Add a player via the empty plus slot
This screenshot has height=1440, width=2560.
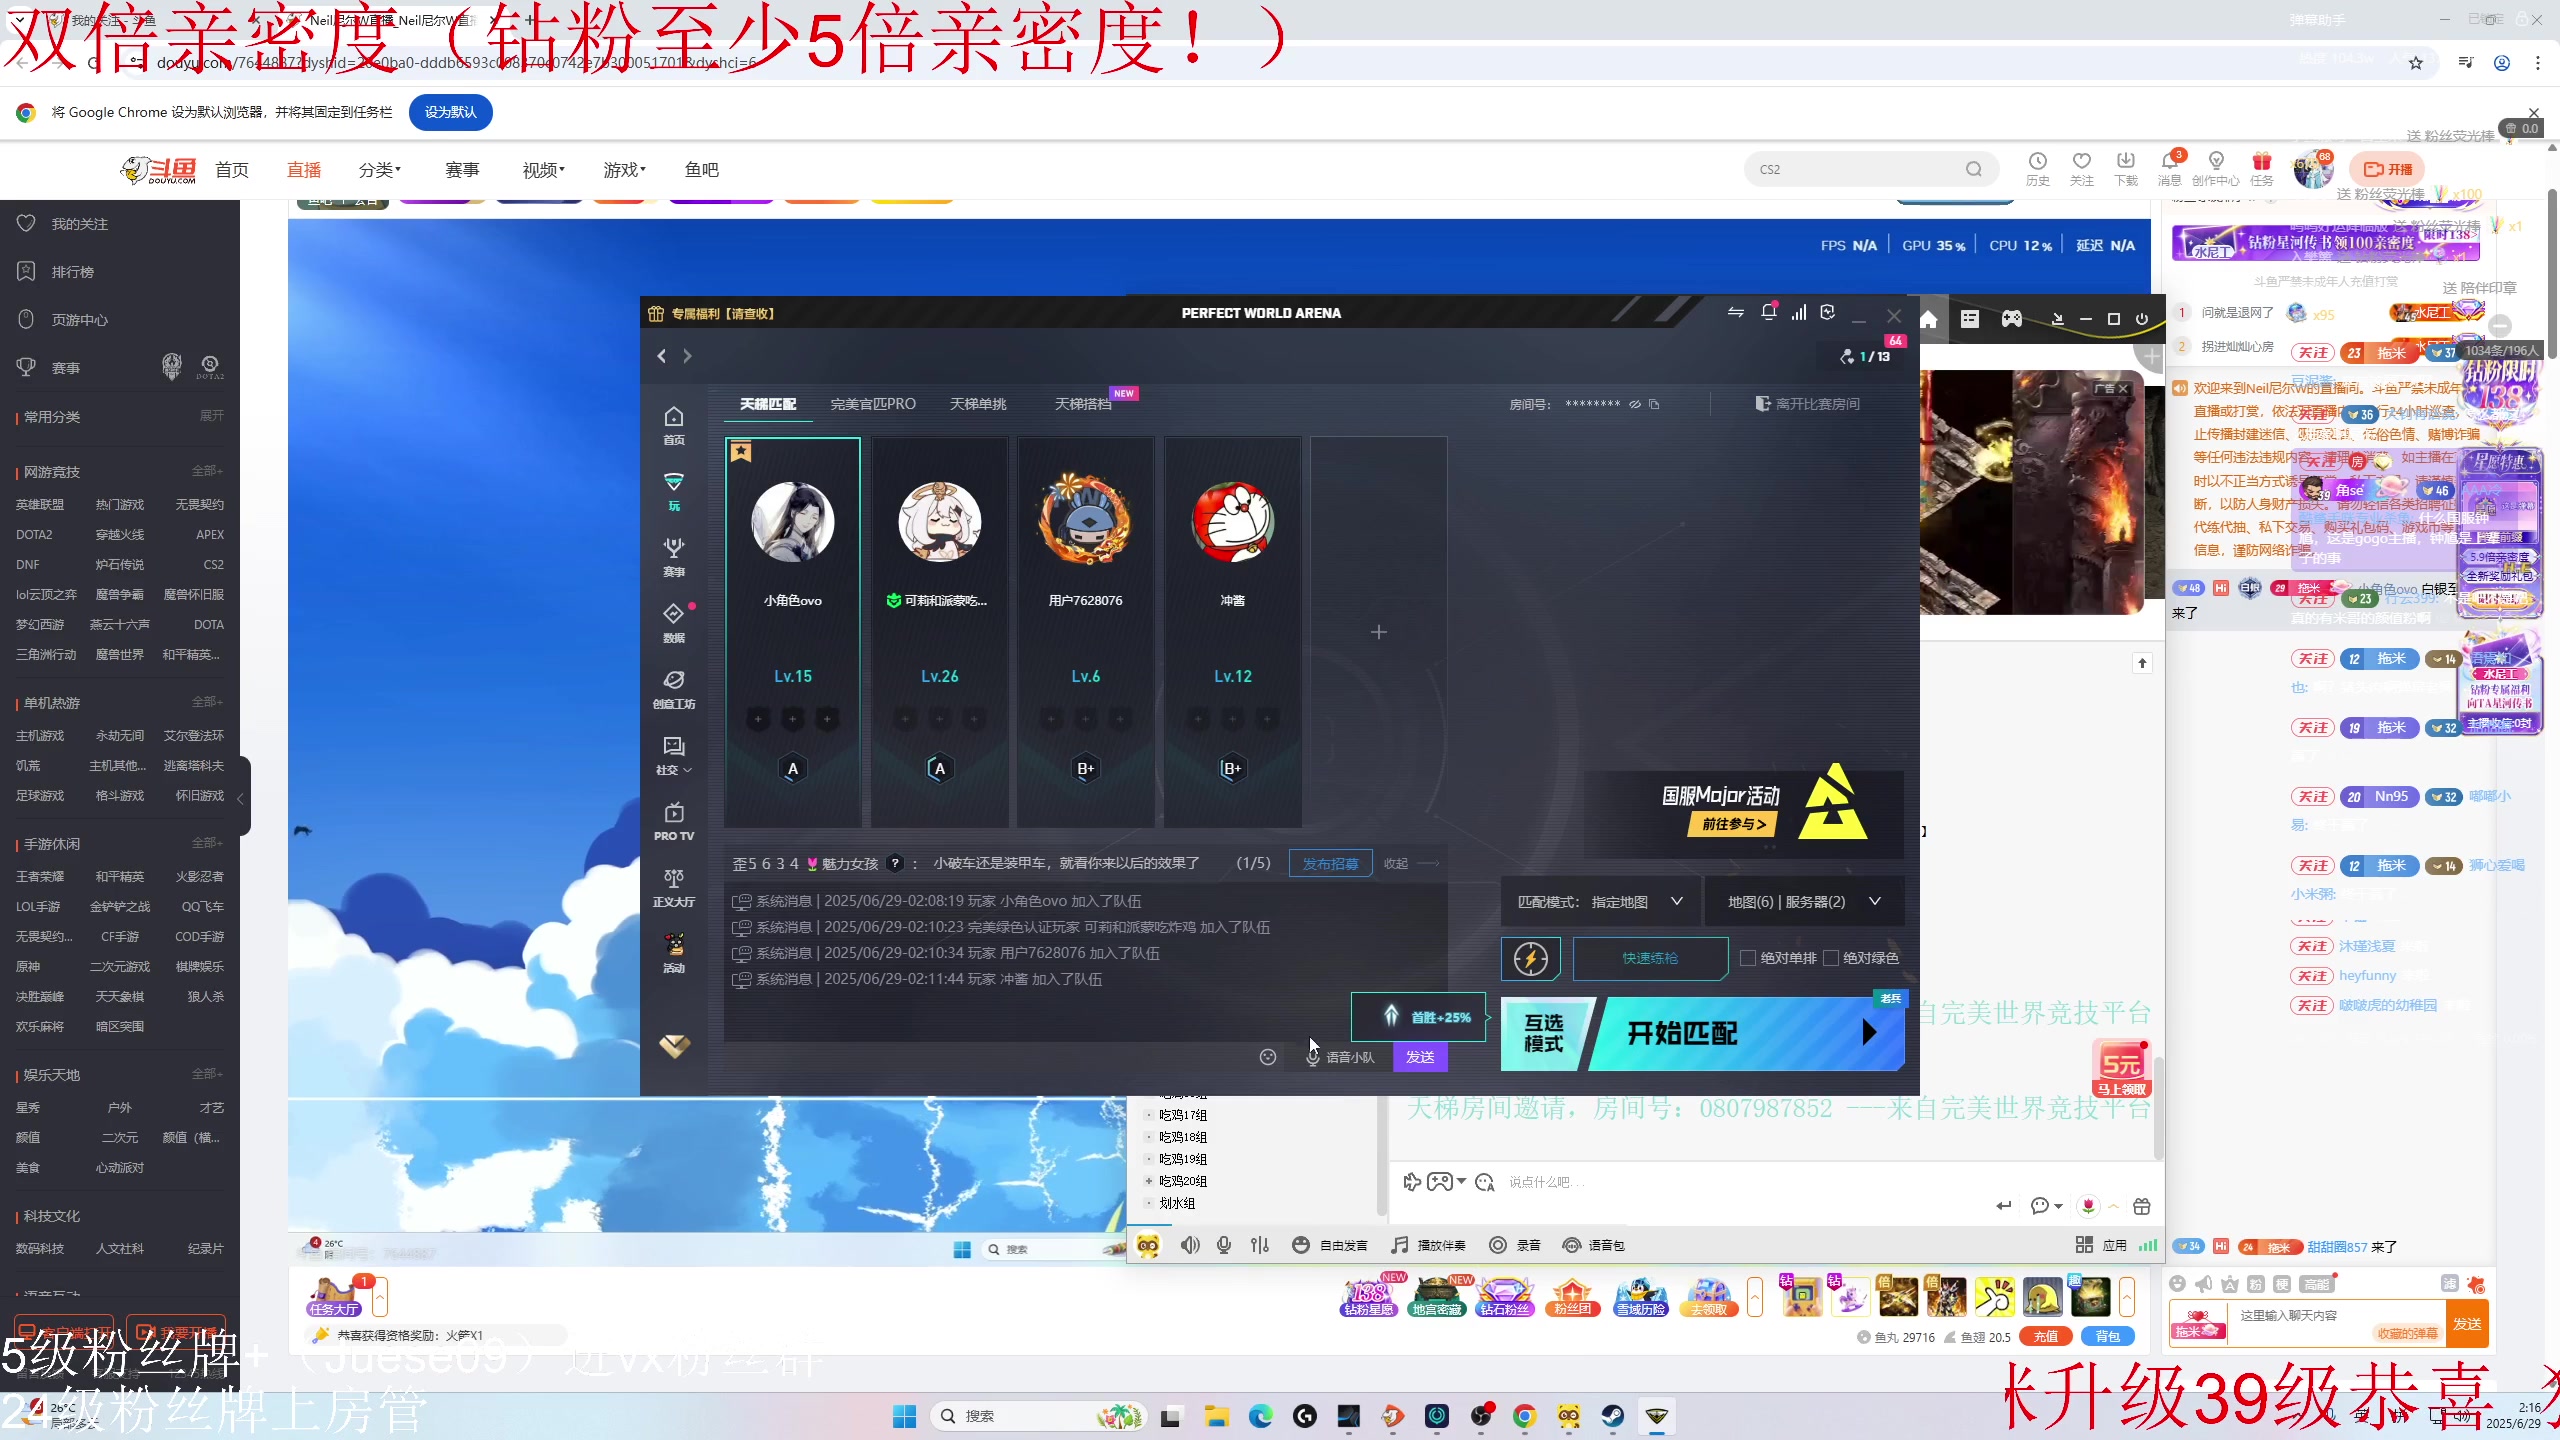(x=1378, y=632)
